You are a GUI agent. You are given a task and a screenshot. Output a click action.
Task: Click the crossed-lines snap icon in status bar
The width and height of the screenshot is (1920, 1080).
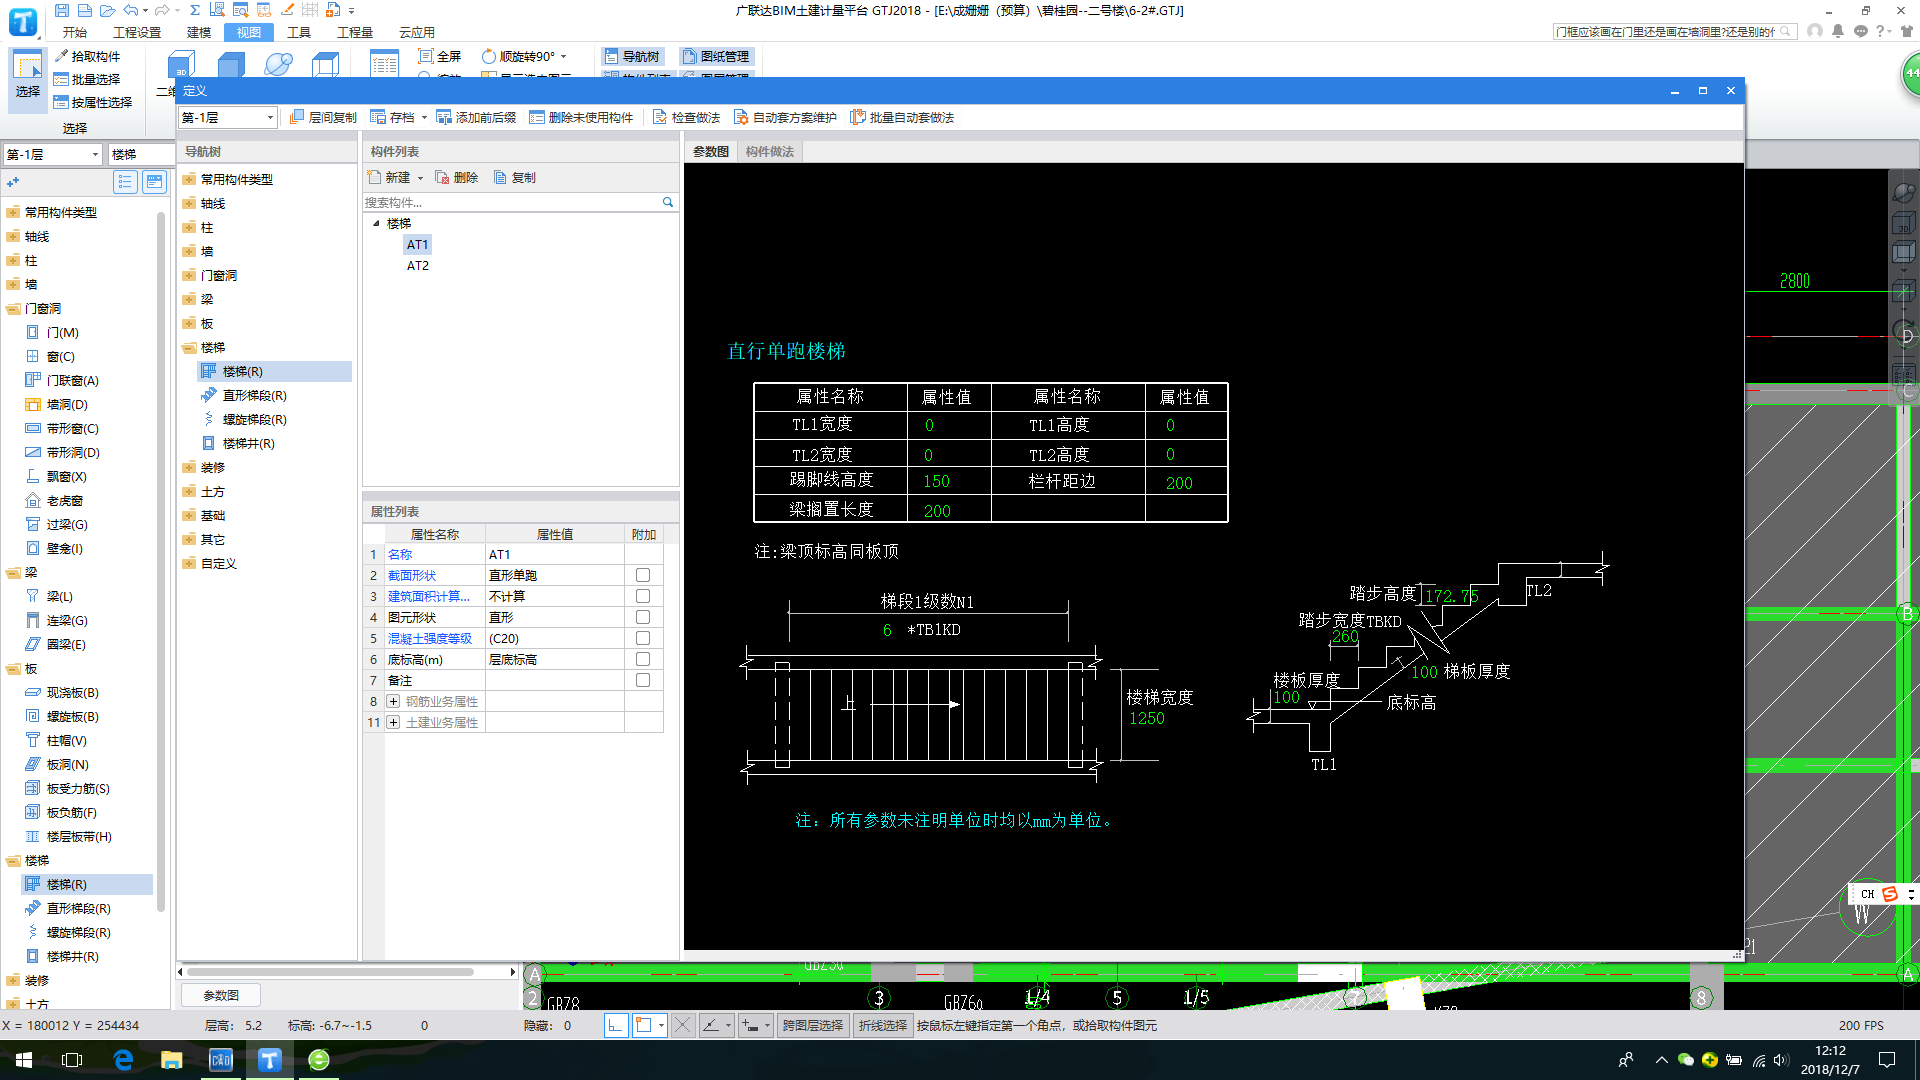pos(682,1025)
